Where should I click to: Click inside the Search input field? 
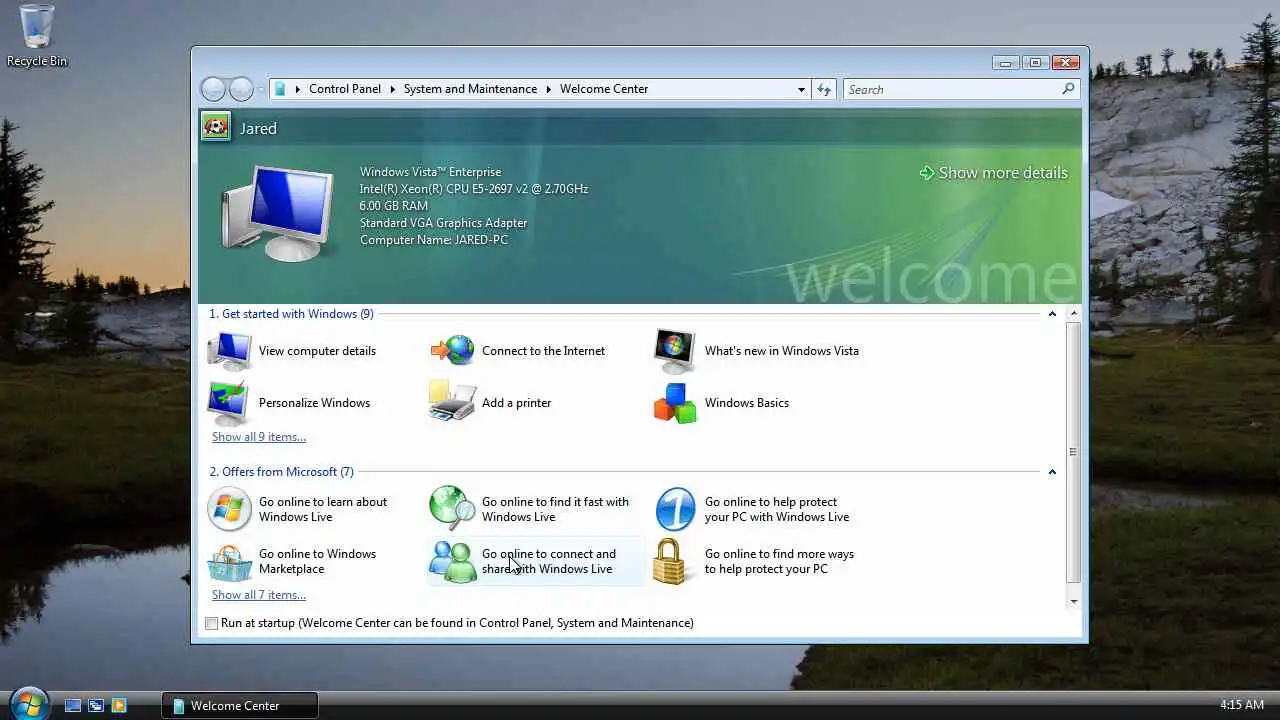coord(951,89)
